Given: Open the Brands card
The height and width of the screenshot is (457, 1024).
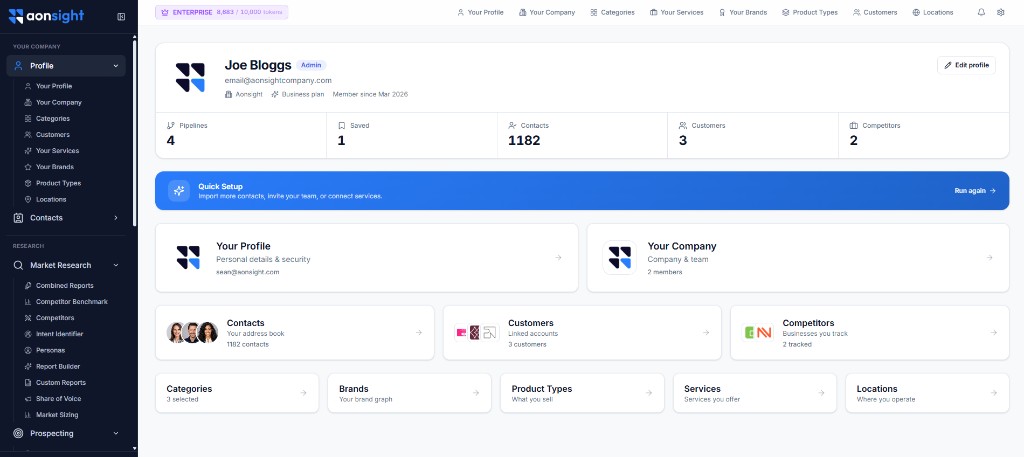Looking at the screenshot, I should click(x=409, y=393).
